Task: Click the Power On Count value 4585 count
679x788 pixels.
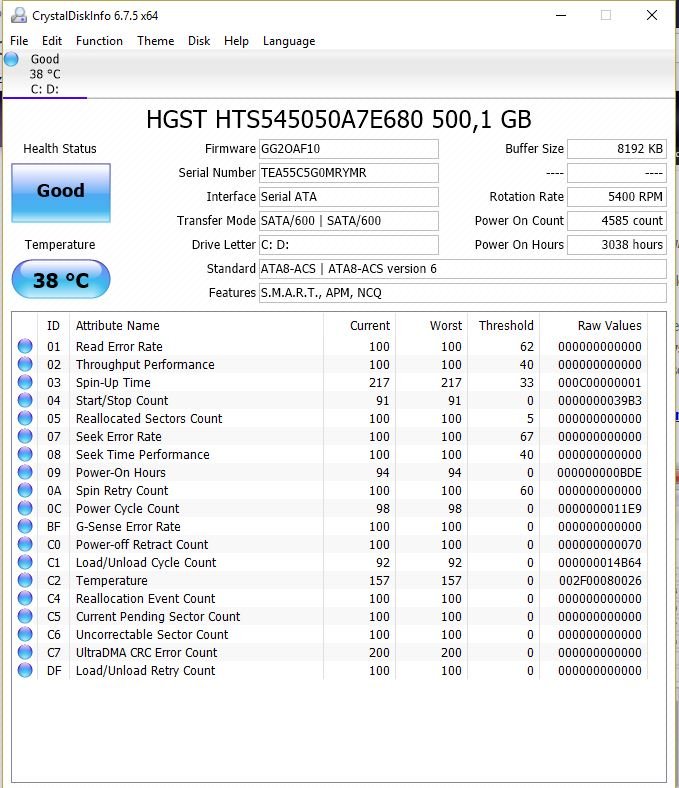Action: pos(617,221)
